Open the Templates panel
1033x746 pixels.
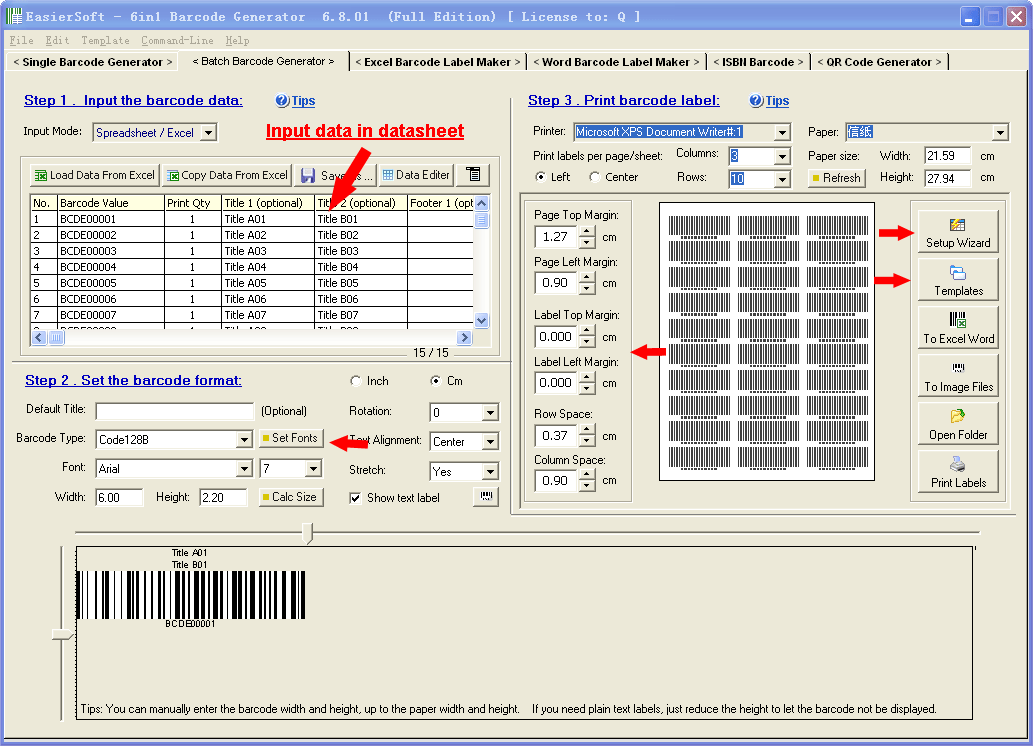957,279
